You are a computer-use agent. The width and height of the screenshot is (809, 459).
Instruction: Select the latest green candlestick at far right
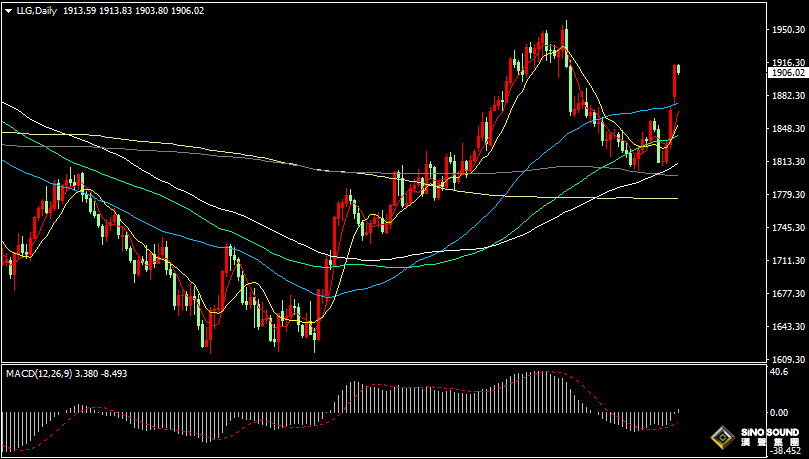678,69
